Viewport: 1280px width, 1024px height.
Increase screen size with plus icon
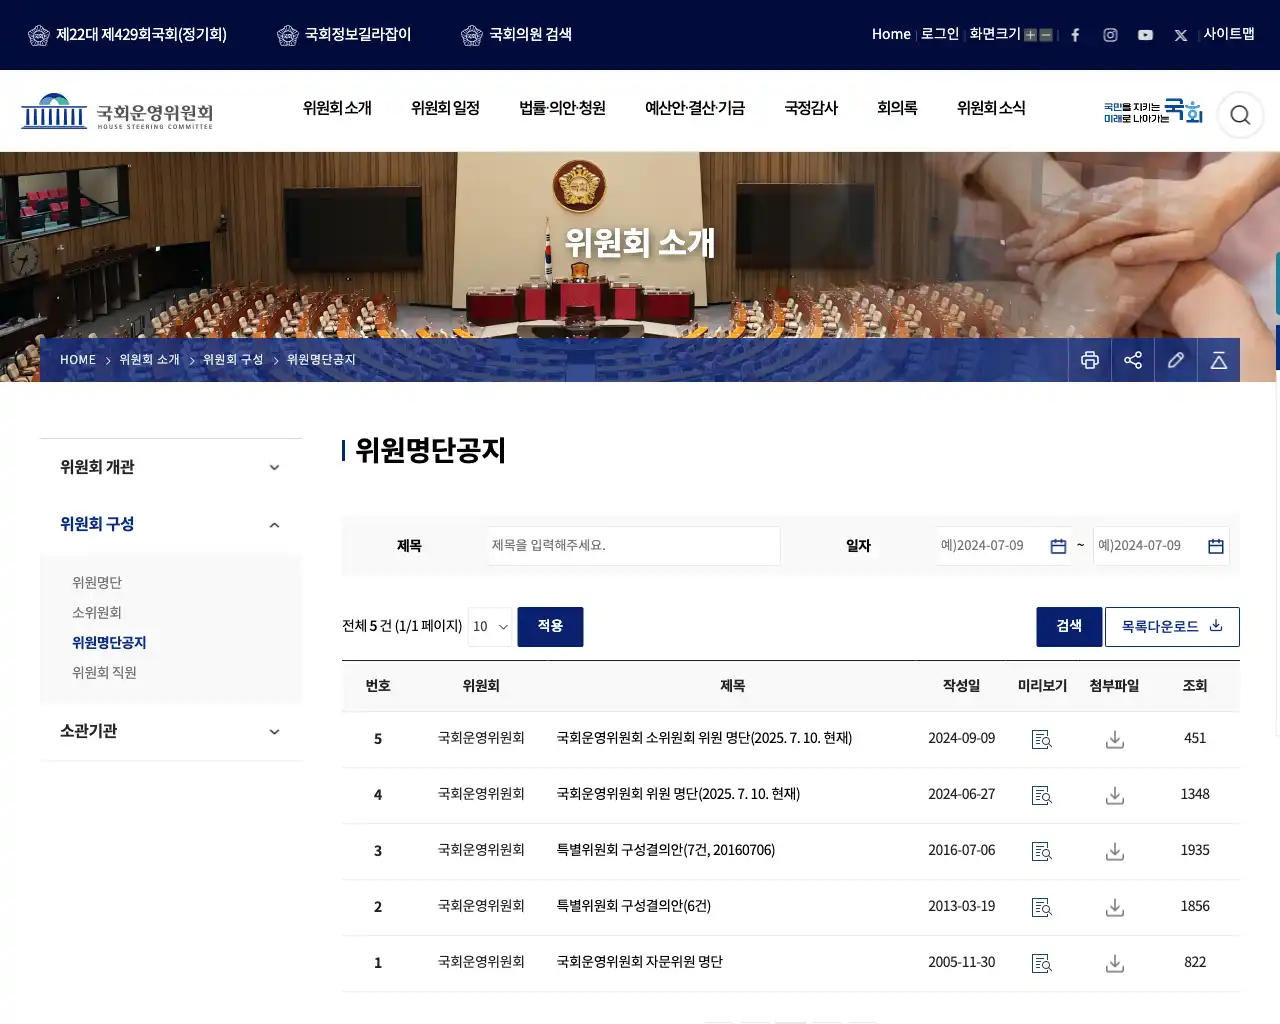tap(1030, 35)
